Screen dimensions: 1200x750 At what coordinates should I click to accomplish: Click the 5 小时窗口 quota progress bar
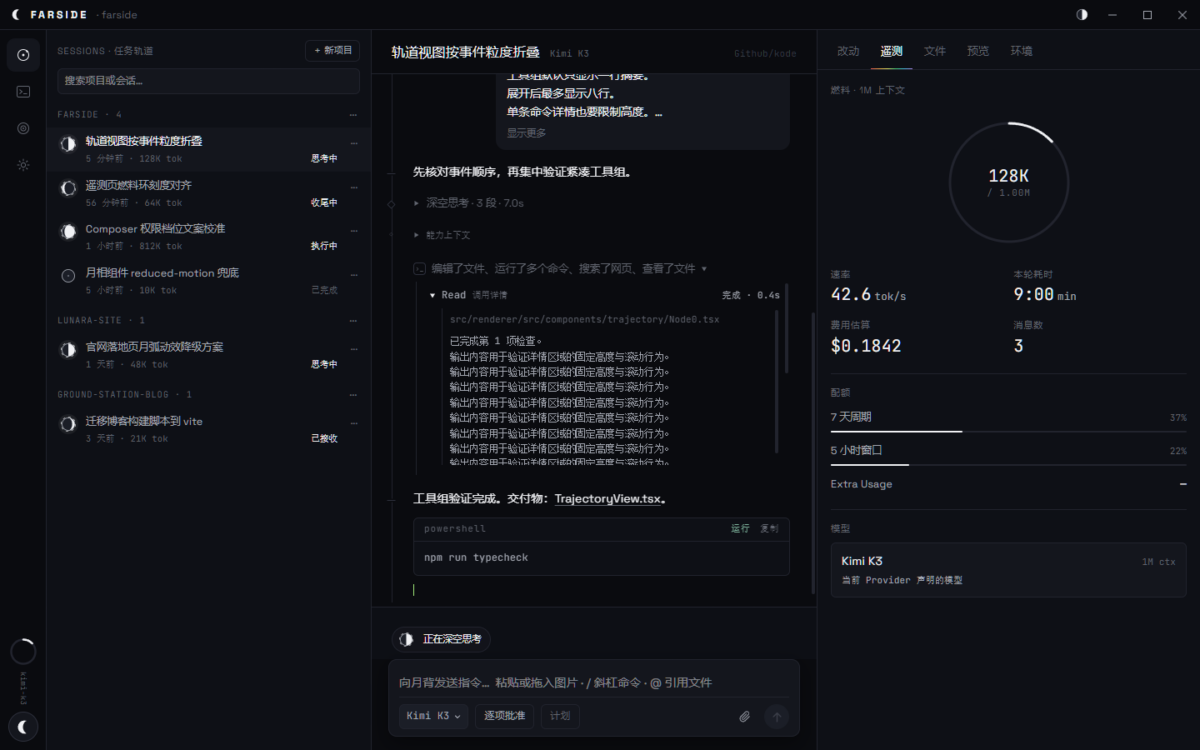click(x=1008, y=465)
